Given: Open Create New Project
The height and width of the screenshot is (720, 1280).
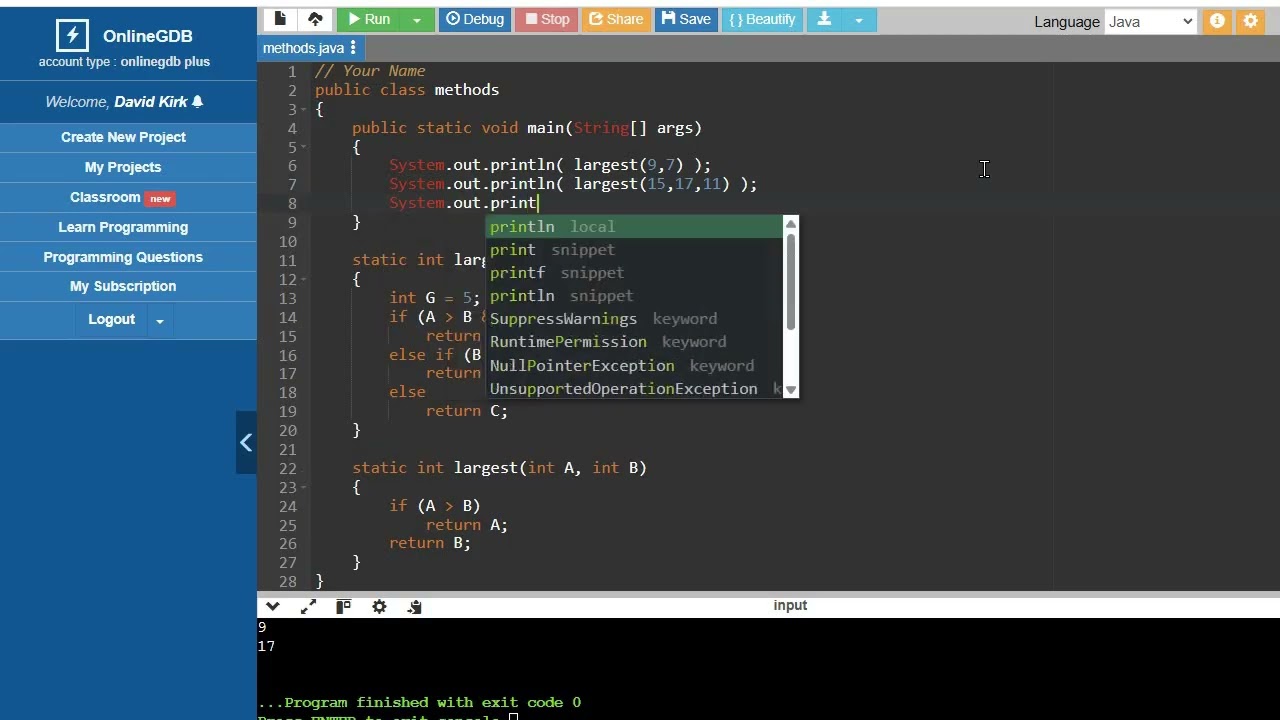Looking at the screenshot, I should pos(123,137).
